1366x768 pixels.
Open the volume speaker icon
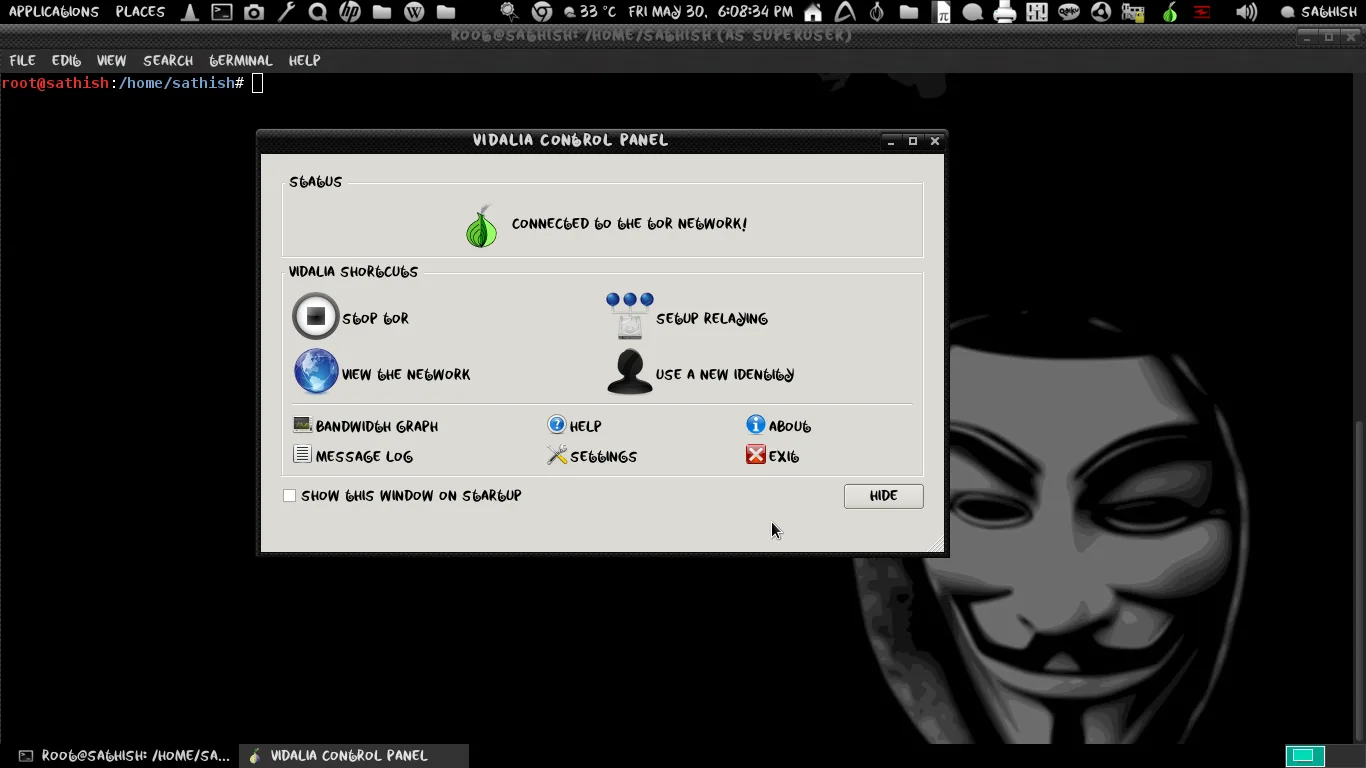(1246, 12)
